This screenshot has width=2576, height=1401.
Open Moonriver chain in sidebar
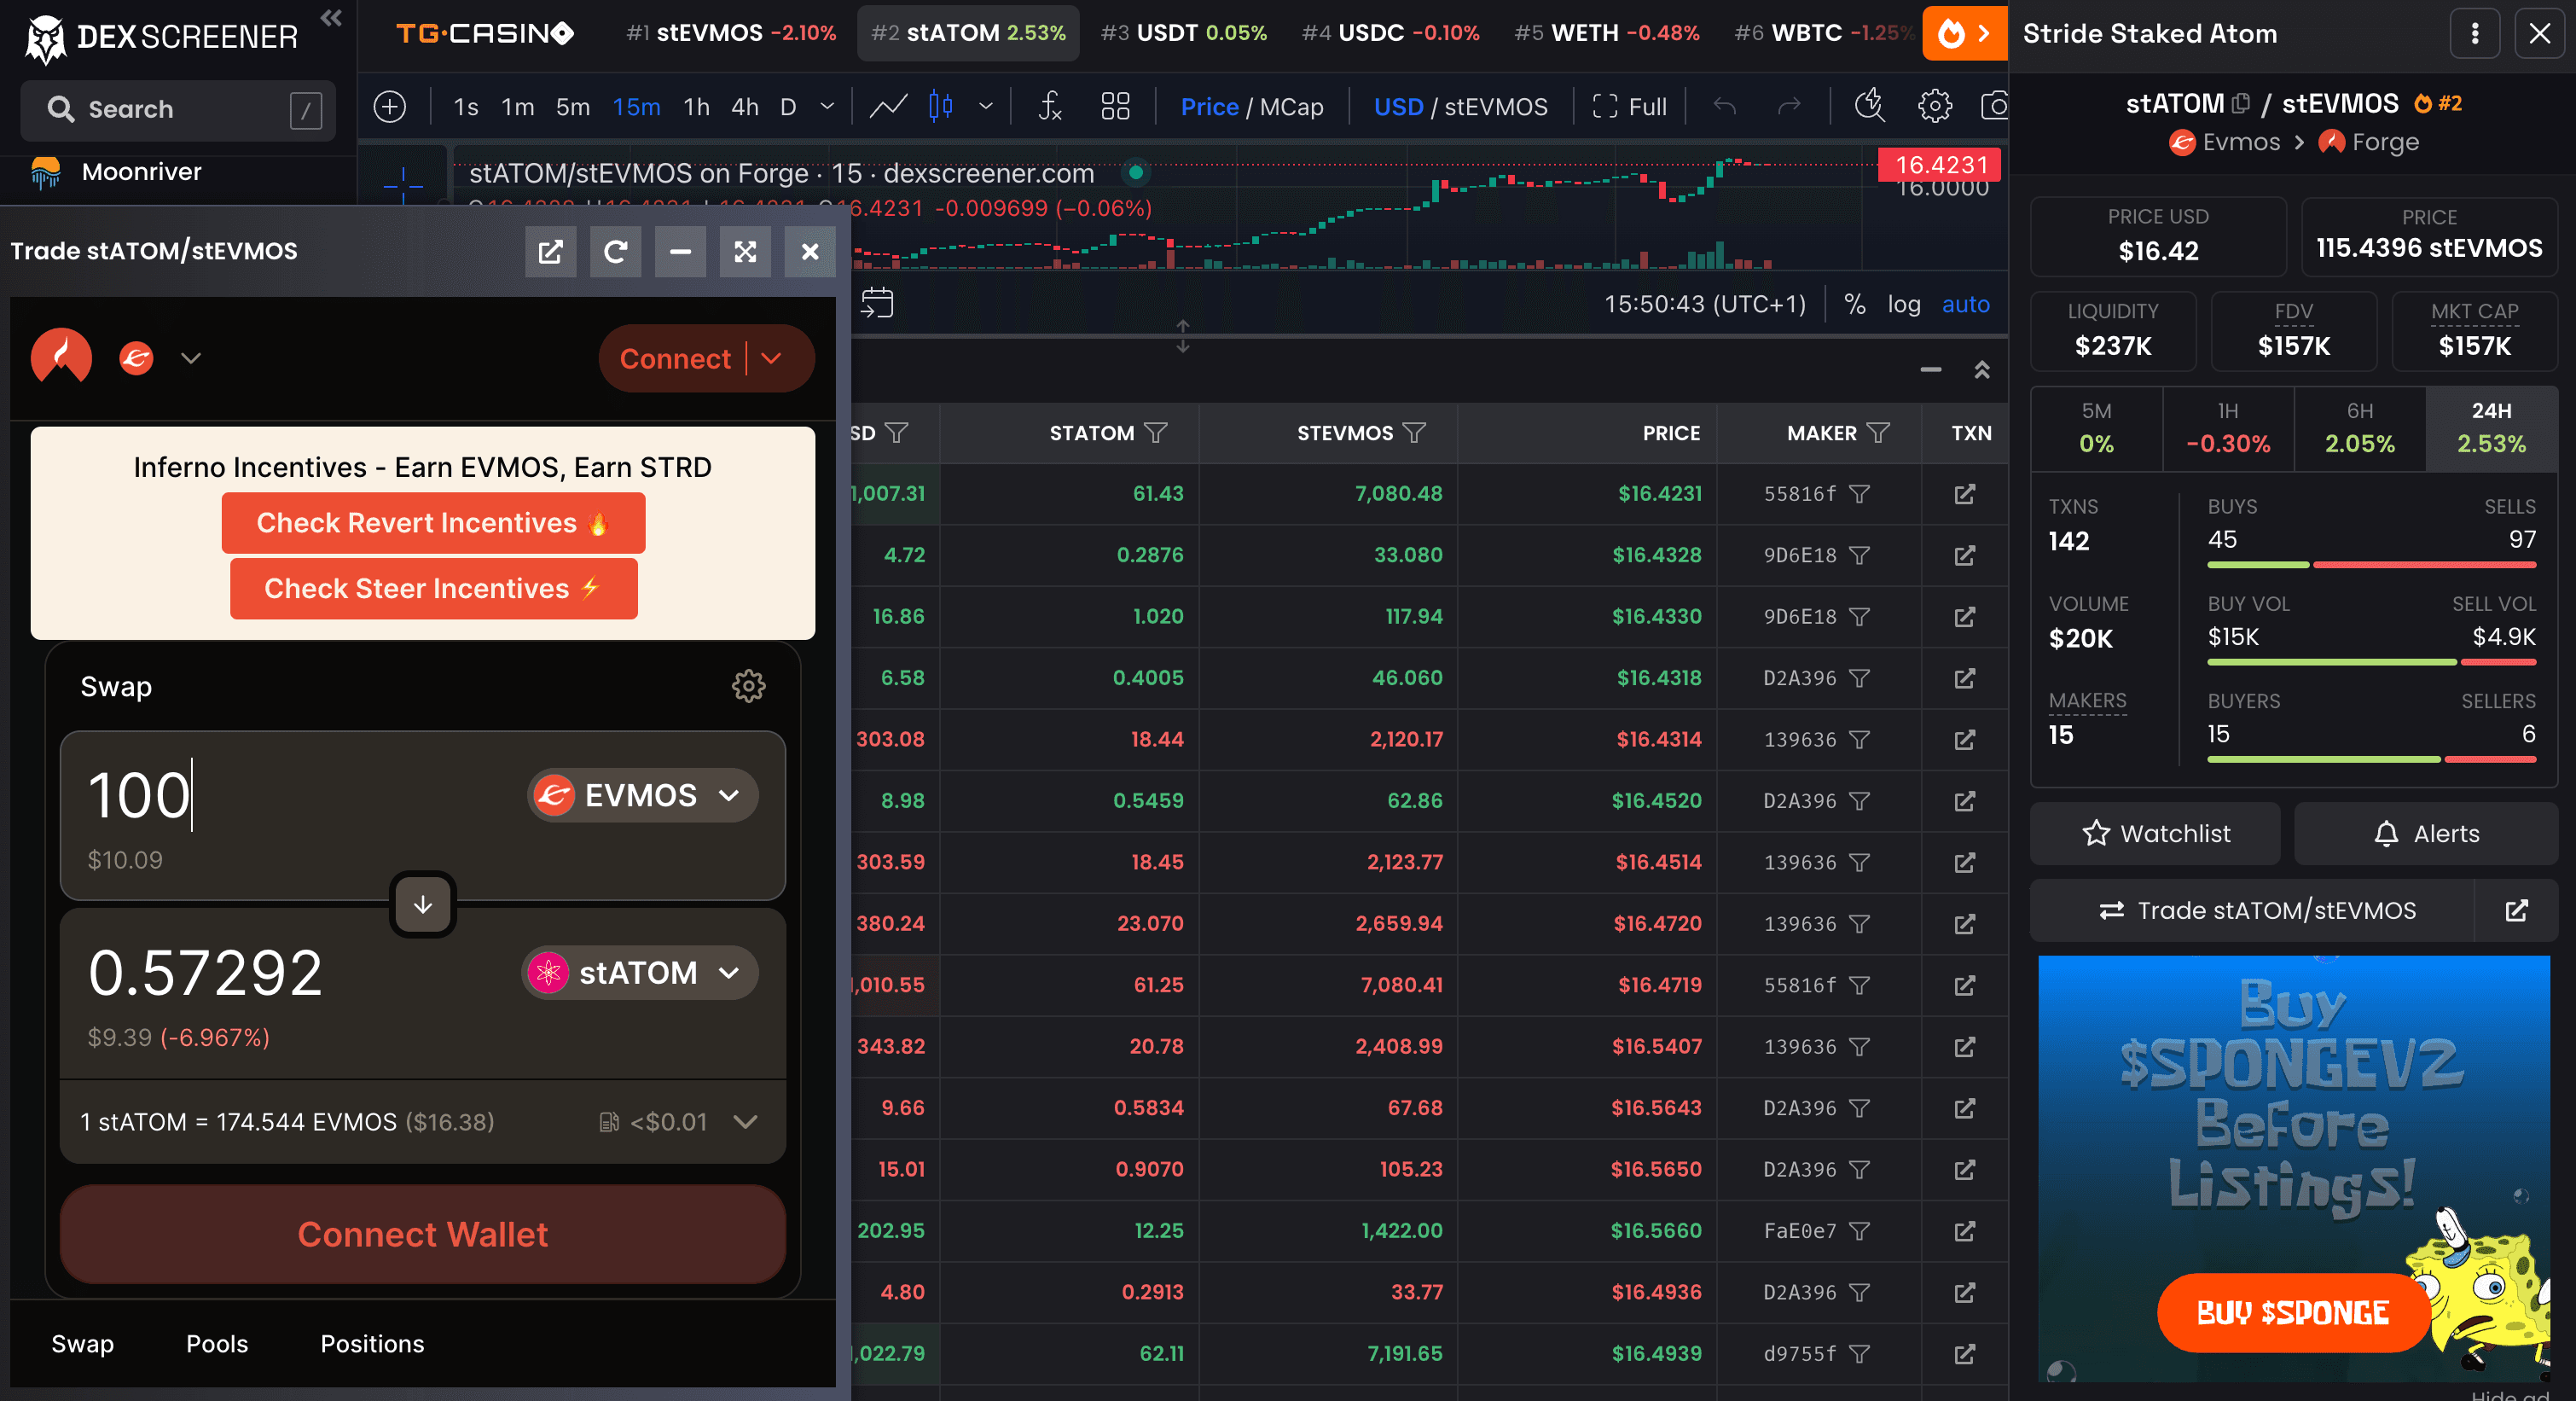point(141,172)
